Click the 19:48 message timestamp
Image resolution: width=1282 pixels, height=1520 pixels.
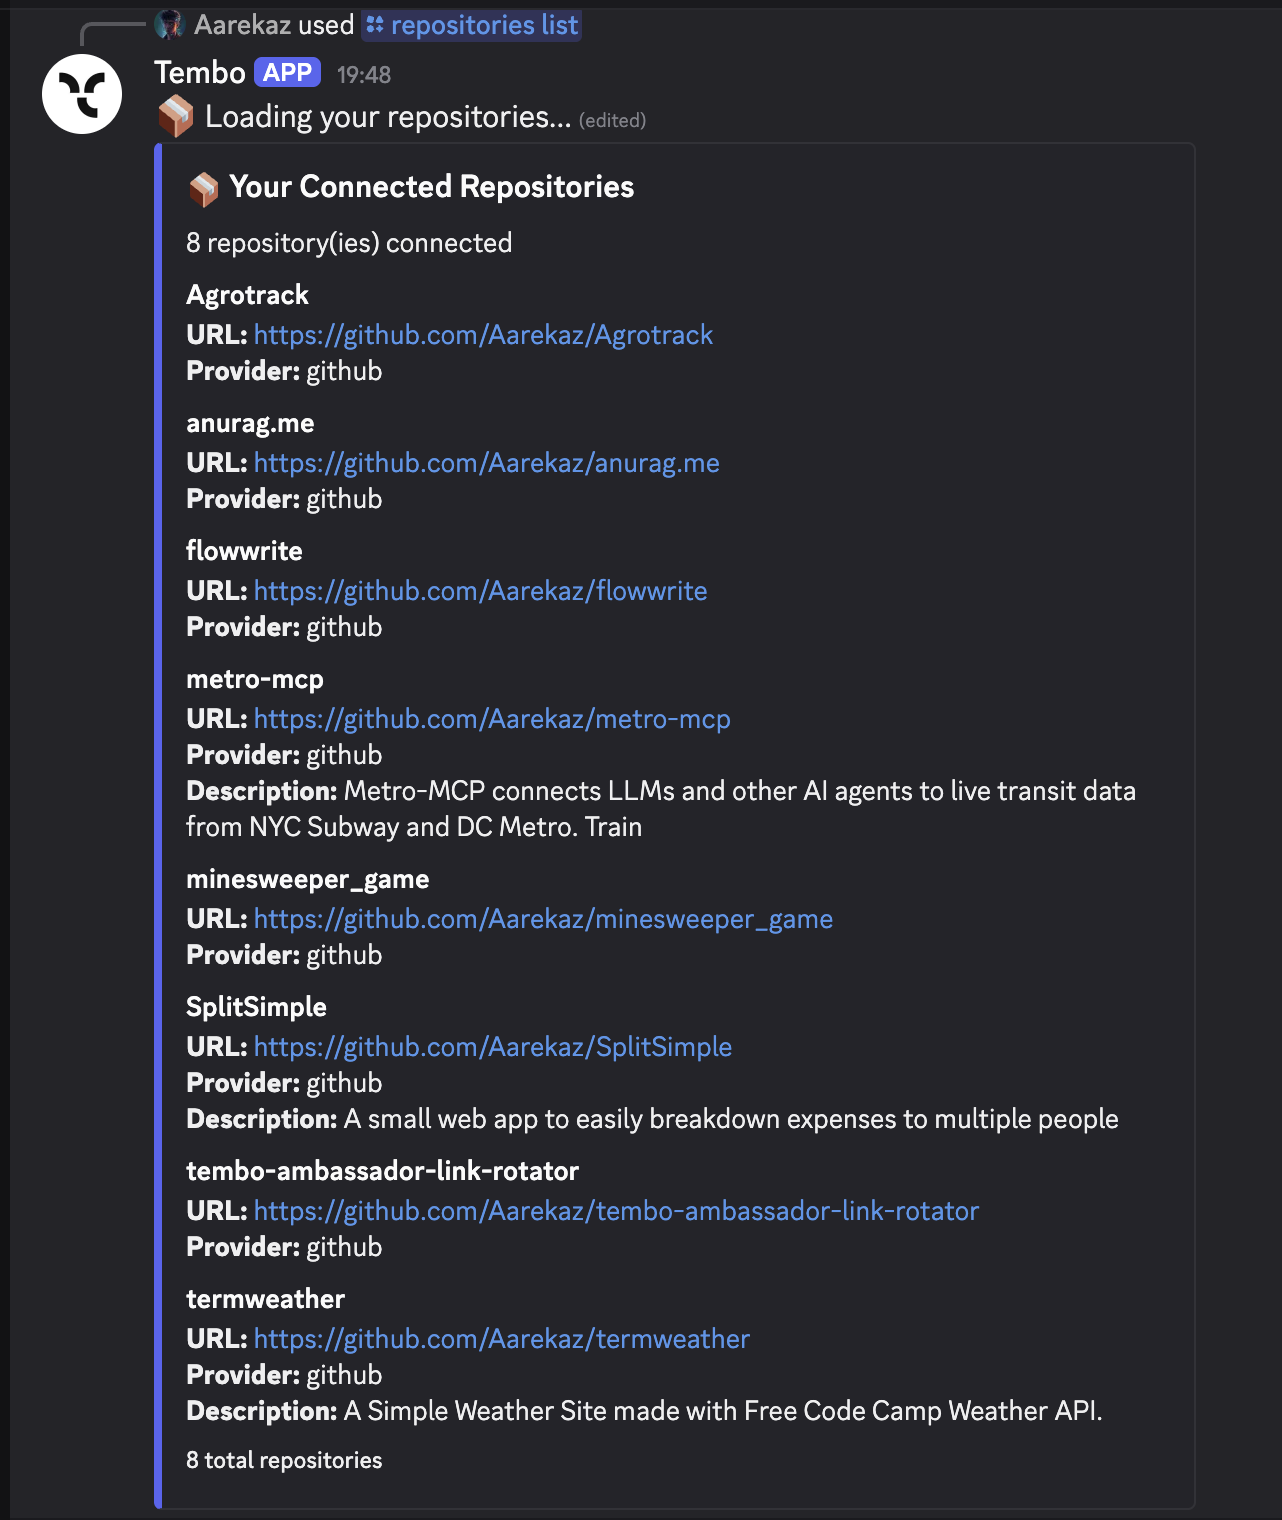[x=364, y=74]
